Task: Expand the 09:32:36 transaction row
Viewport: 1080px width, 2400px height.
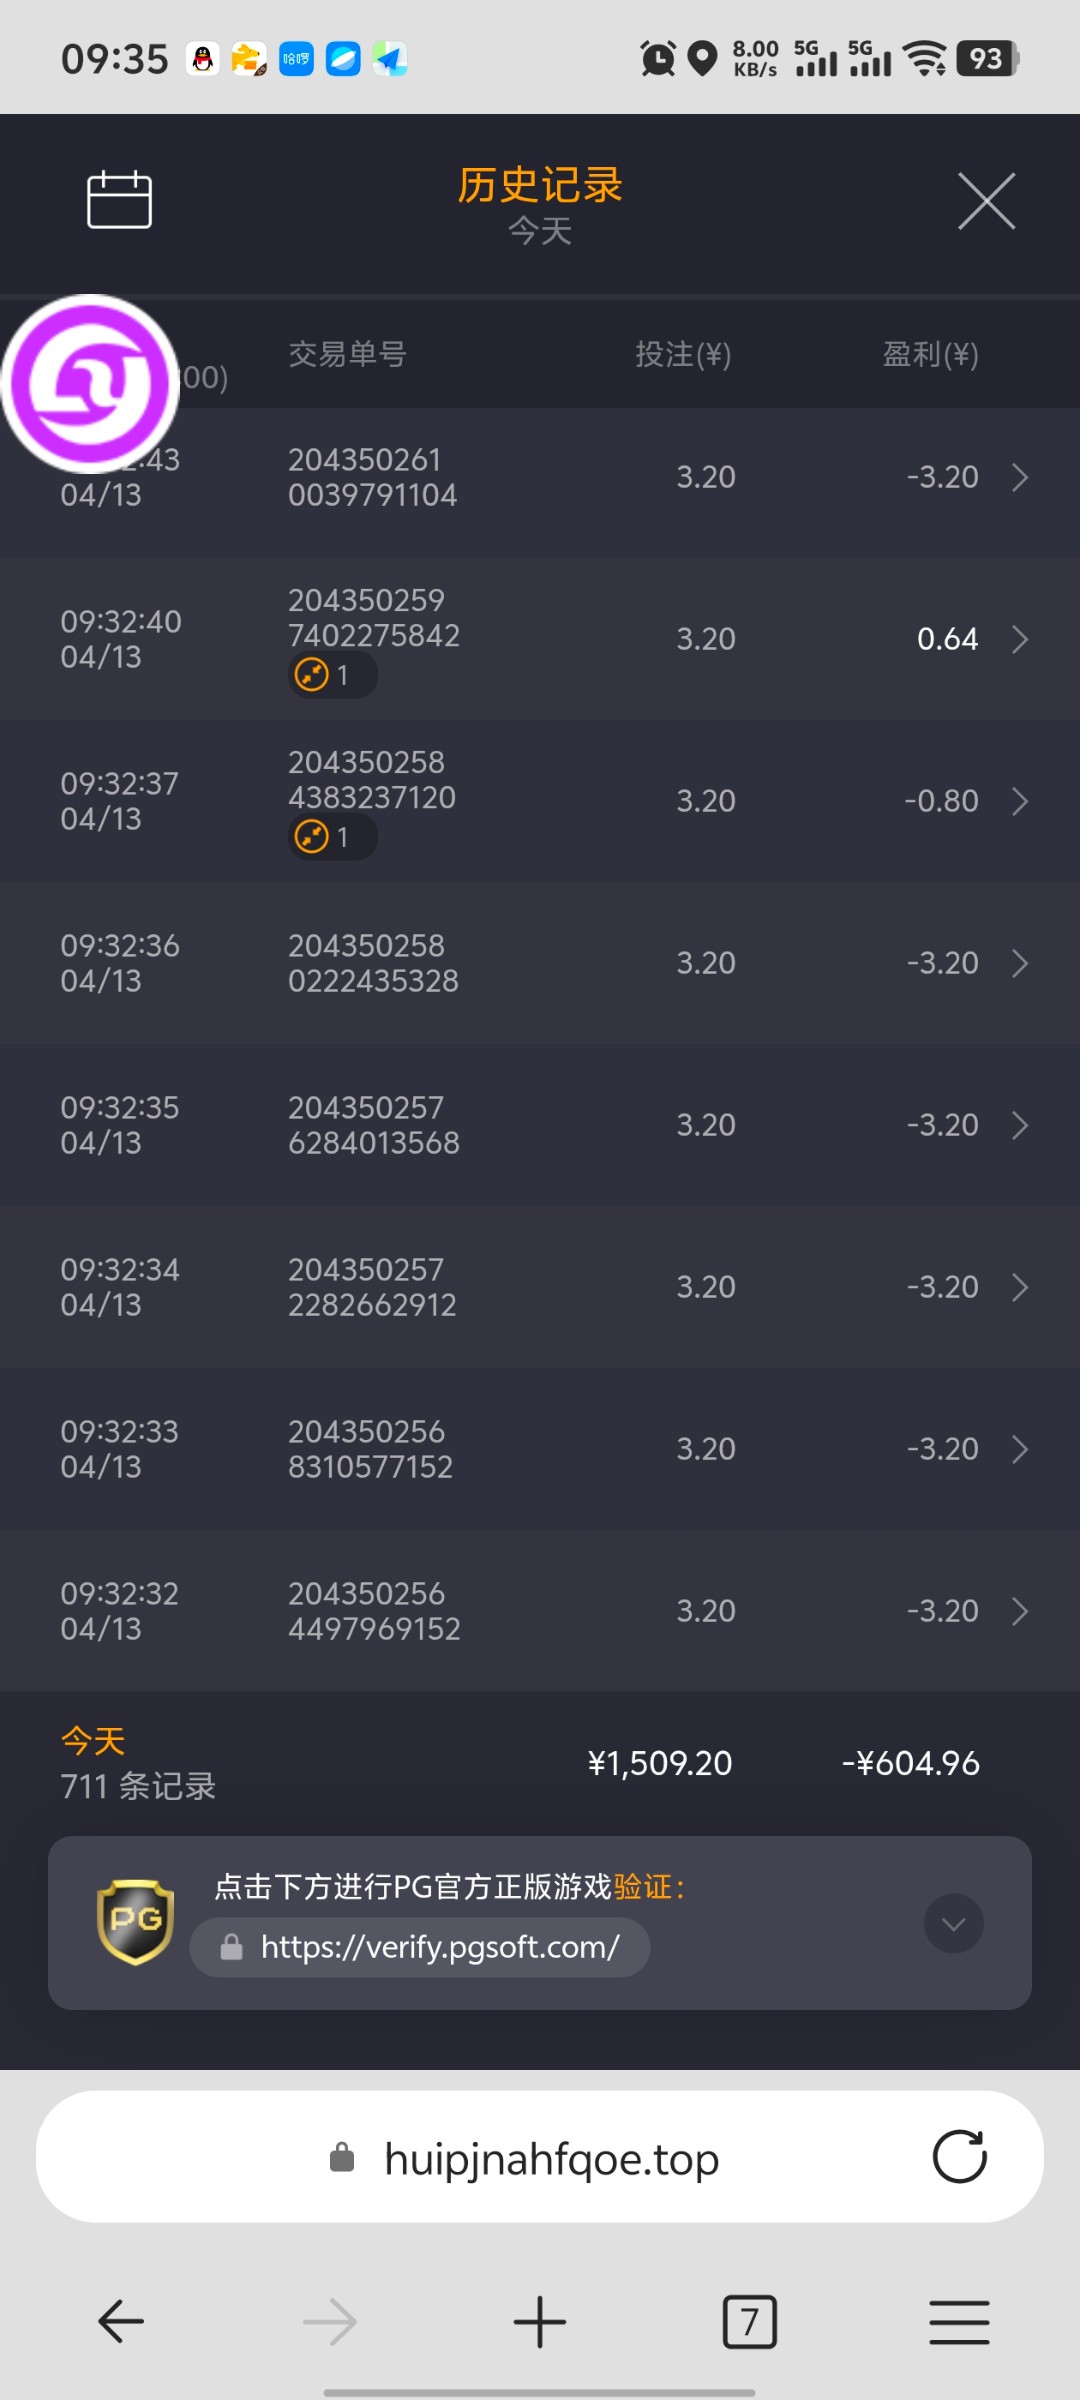Action: click(x=1019, y=964)
